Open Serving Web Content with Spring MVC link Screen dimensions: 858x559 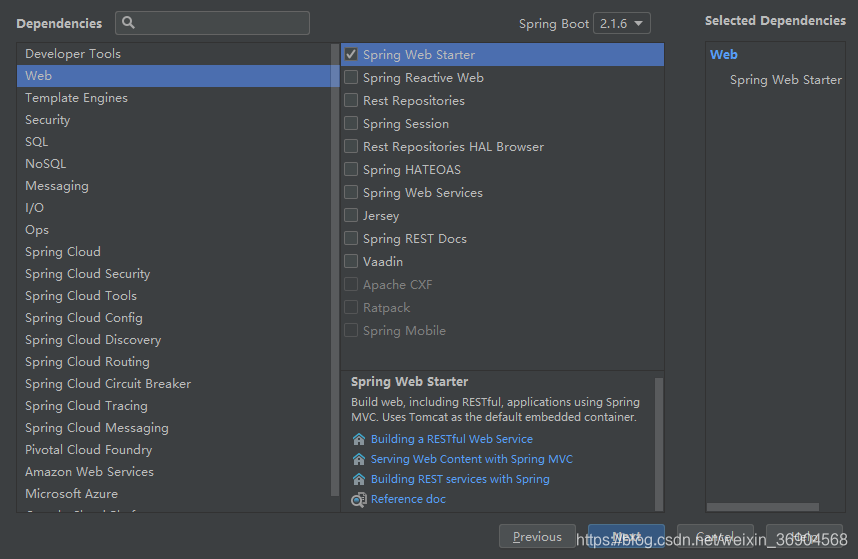point(472,459)
